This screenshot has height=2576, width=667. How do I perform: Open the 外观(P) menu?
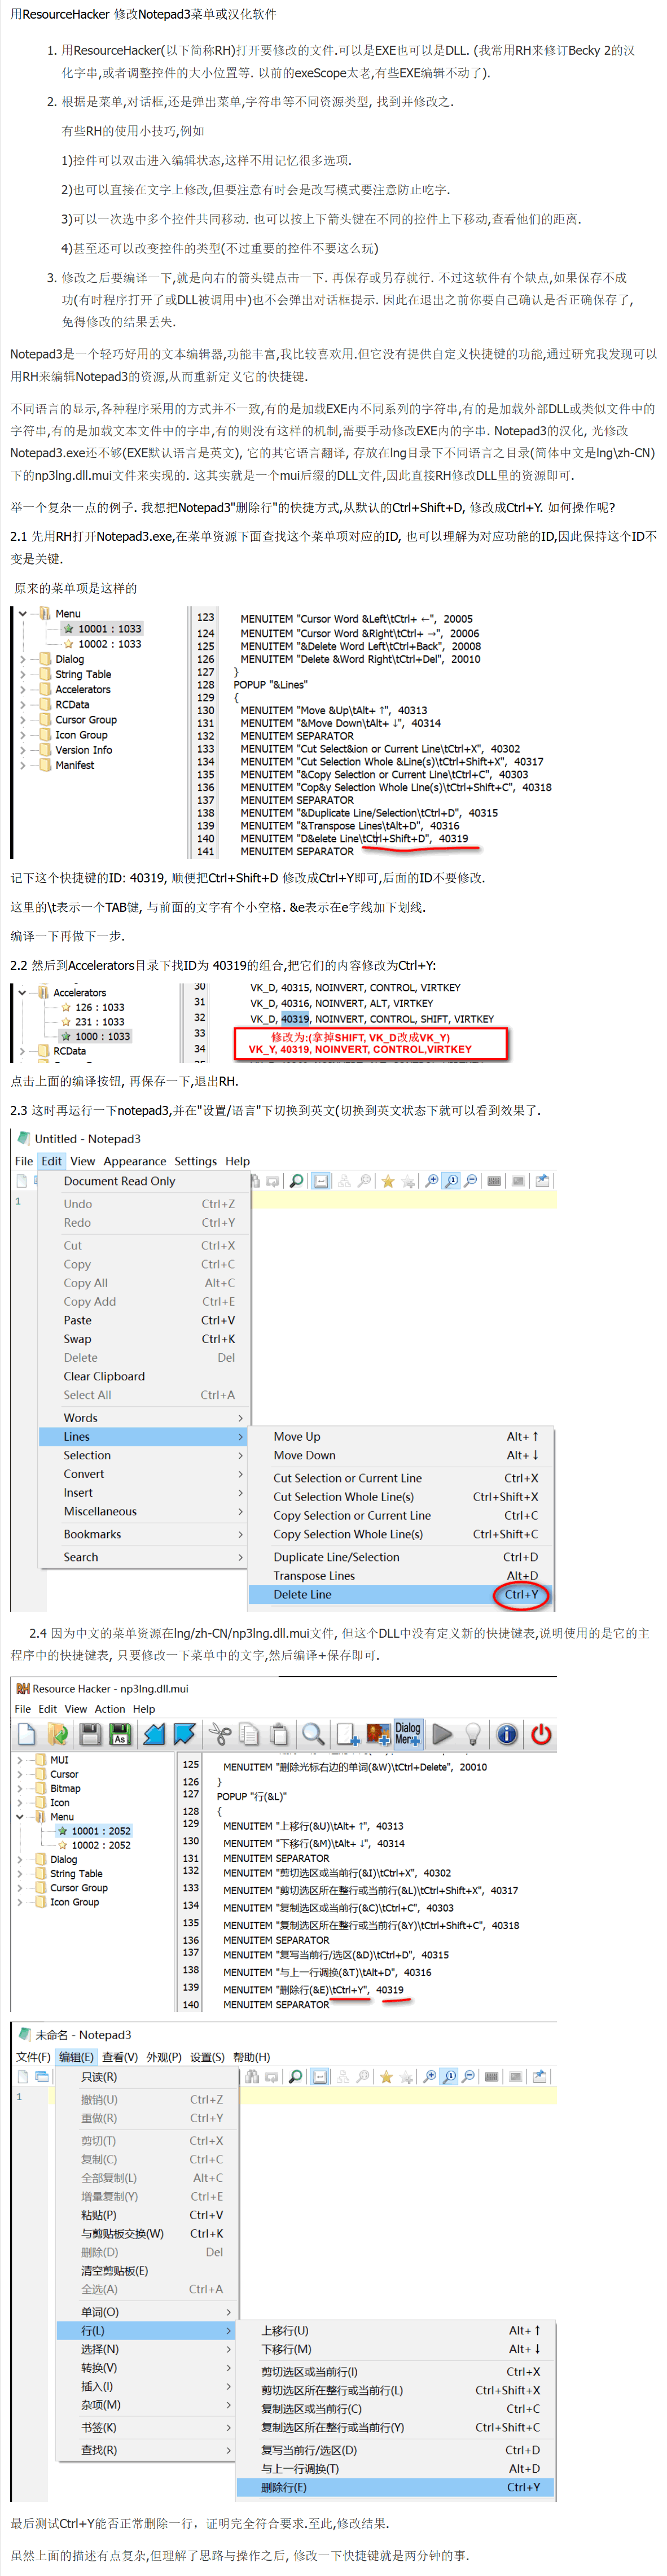pyautogui.click(x=164, y=2057)
